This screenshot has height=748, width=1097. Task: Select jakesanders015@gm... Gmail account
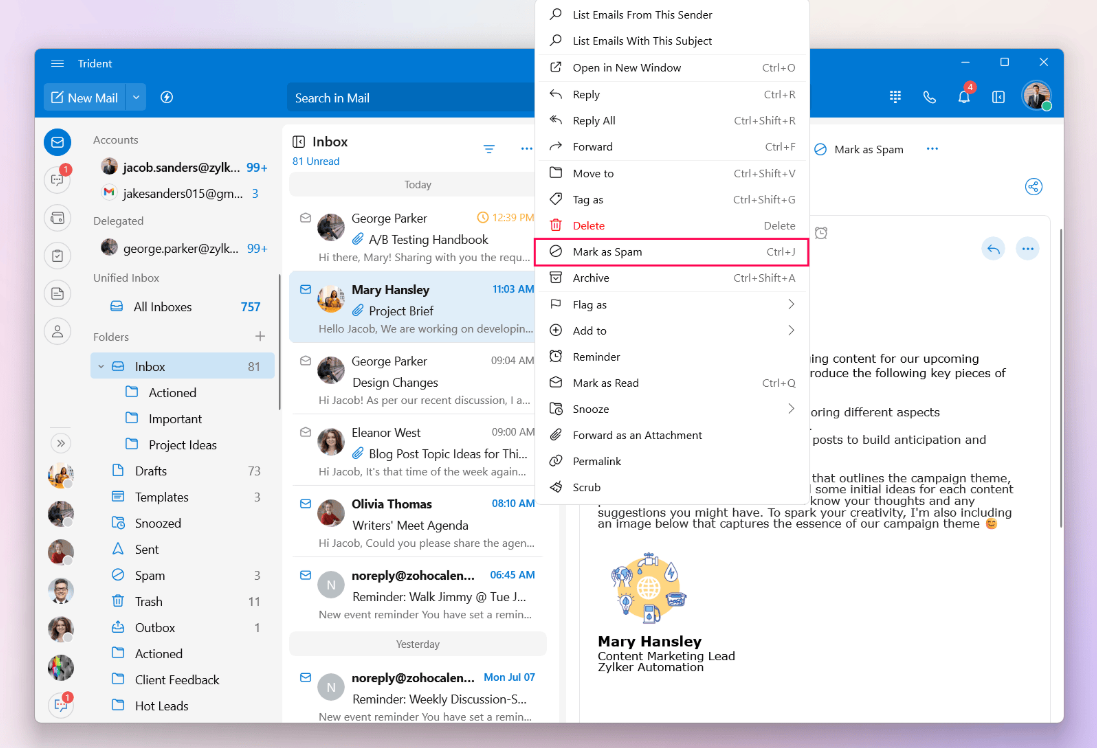tap(184, 194)
